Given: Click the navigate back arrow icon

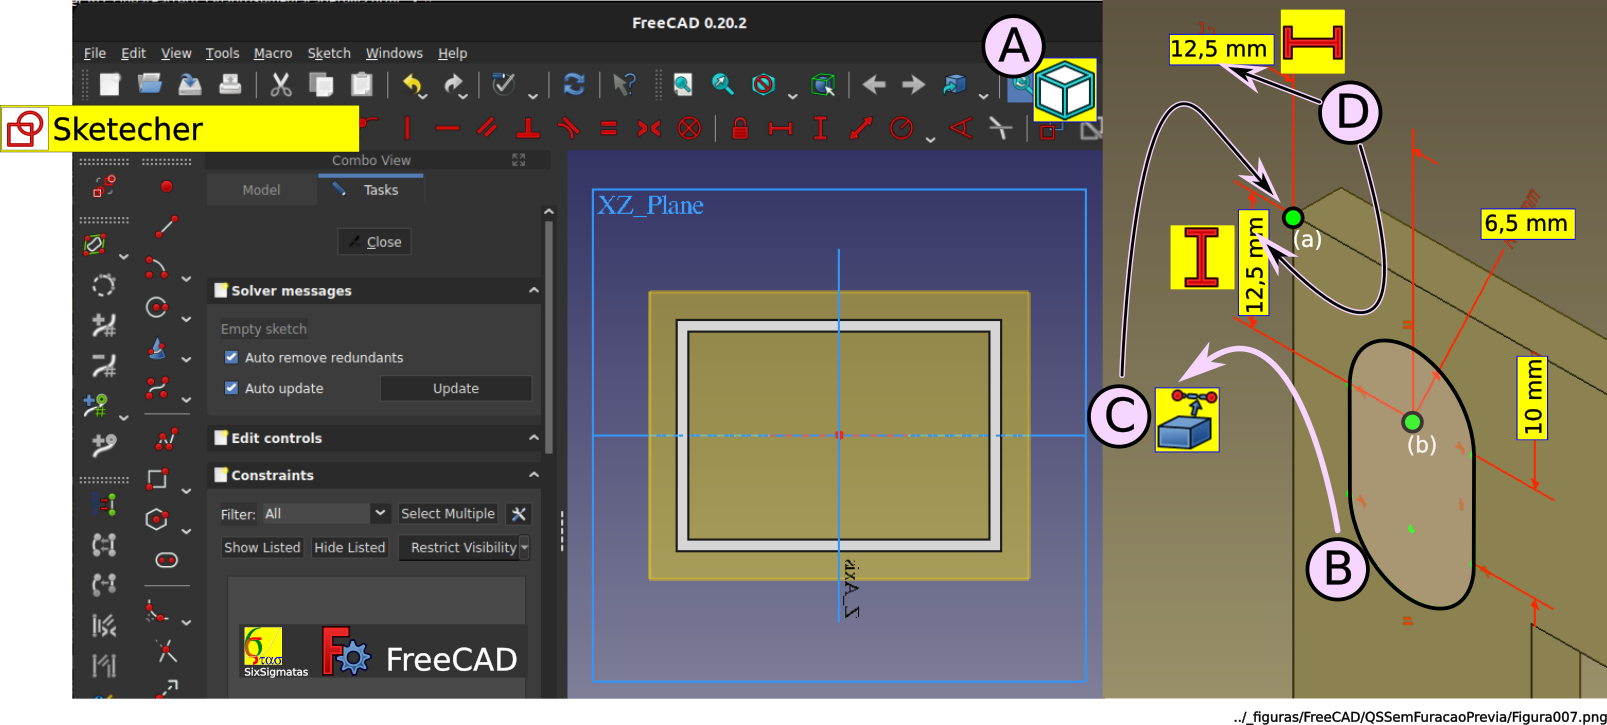Looking at the screenshot, I should point(874,85).
